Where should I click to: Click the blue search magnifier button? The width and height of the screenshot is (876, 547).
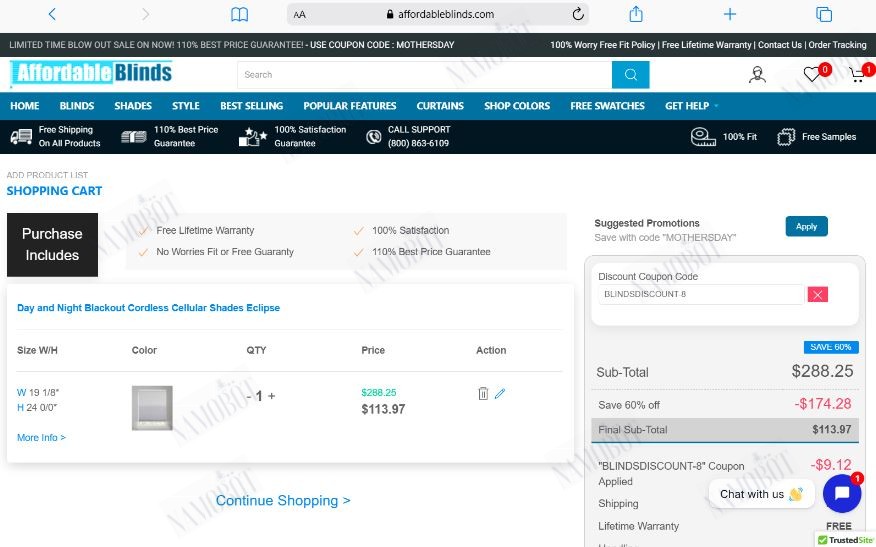631,74
